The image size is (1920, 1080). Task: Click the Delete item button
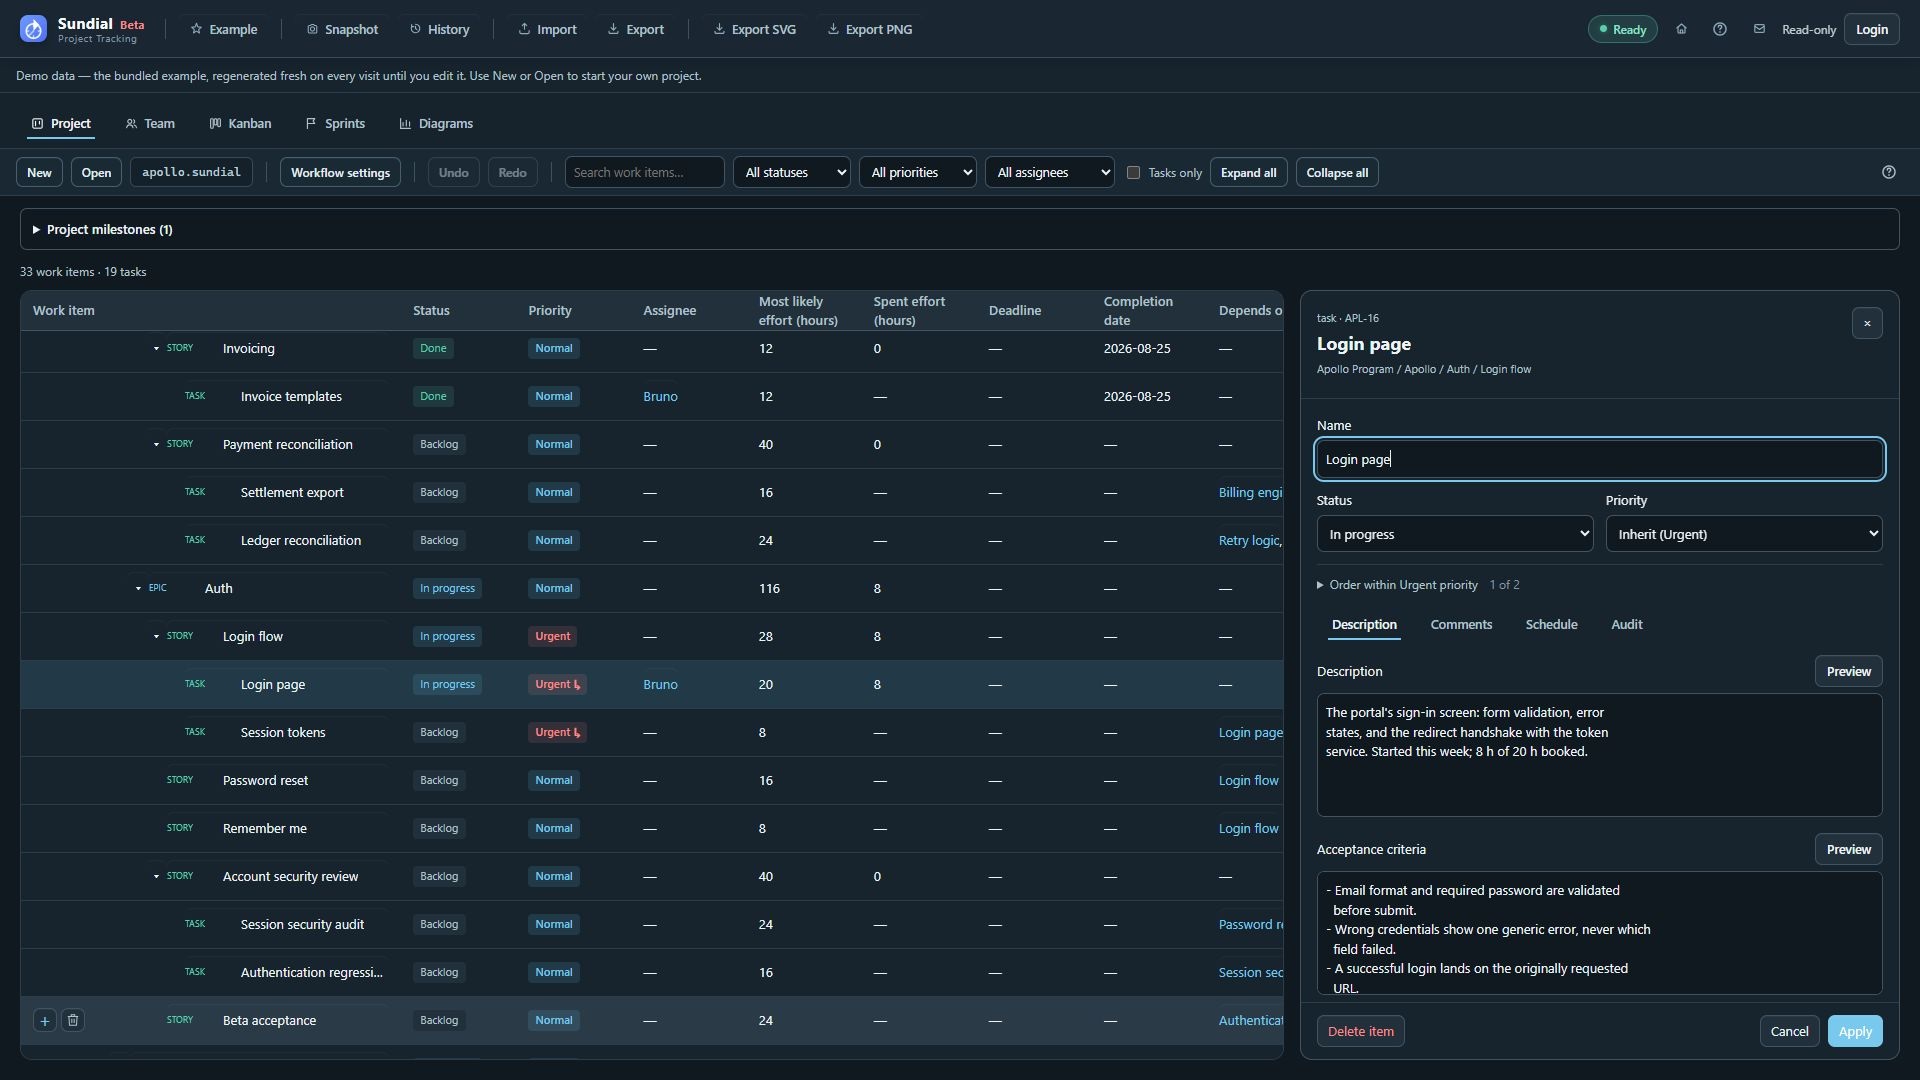pyautogui.click(x=1360, y=1031)
